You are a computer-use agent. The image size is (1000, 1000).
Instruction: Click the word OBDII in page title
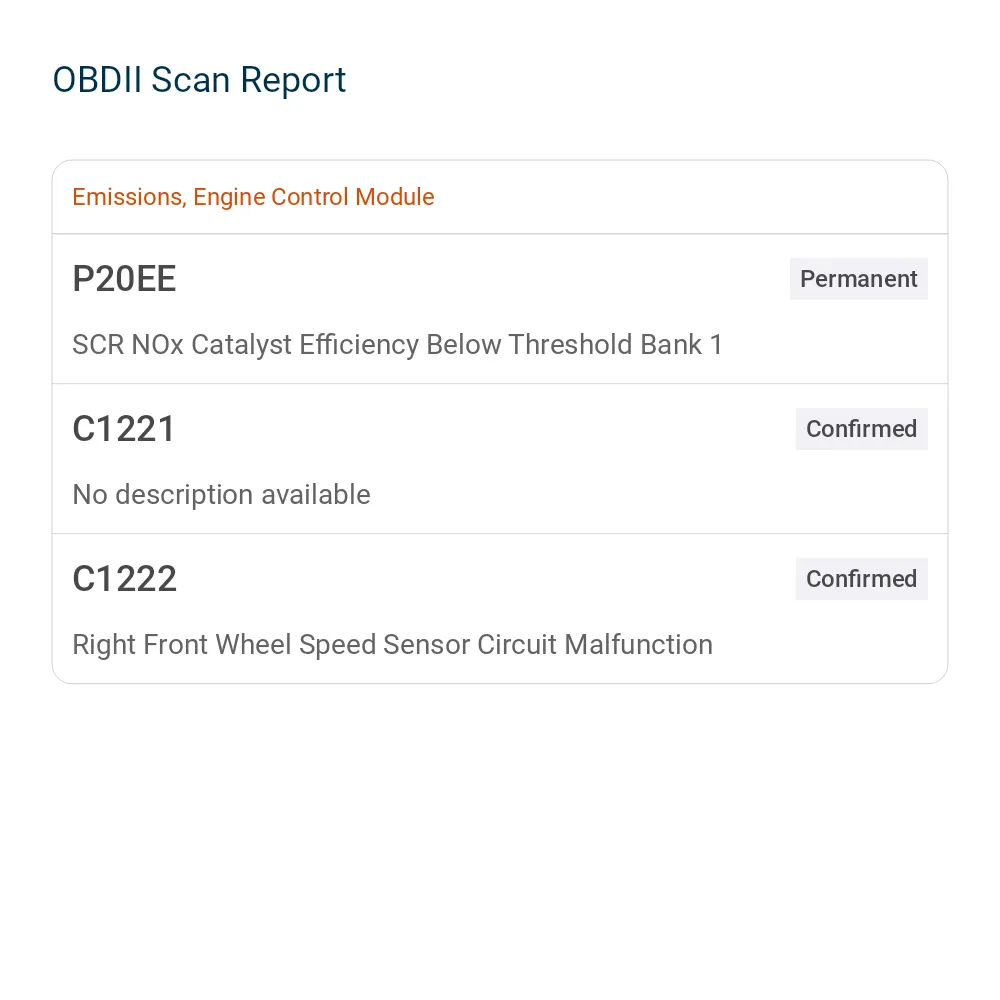[97, 80]
